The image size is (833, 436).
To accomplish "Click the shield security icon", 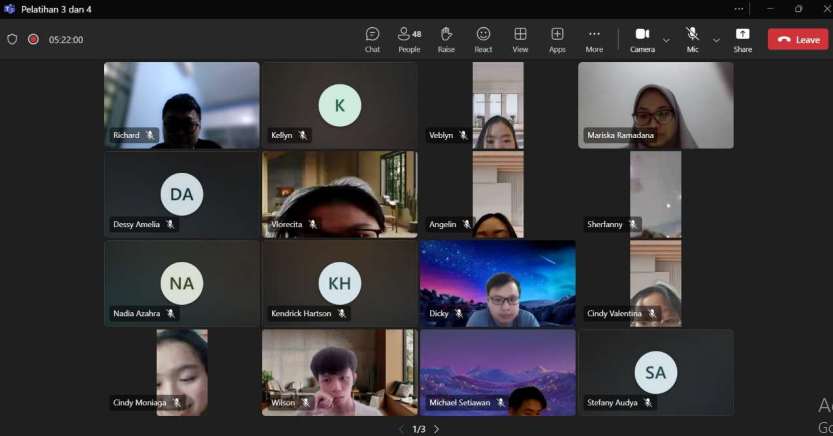I will (12, 40).
